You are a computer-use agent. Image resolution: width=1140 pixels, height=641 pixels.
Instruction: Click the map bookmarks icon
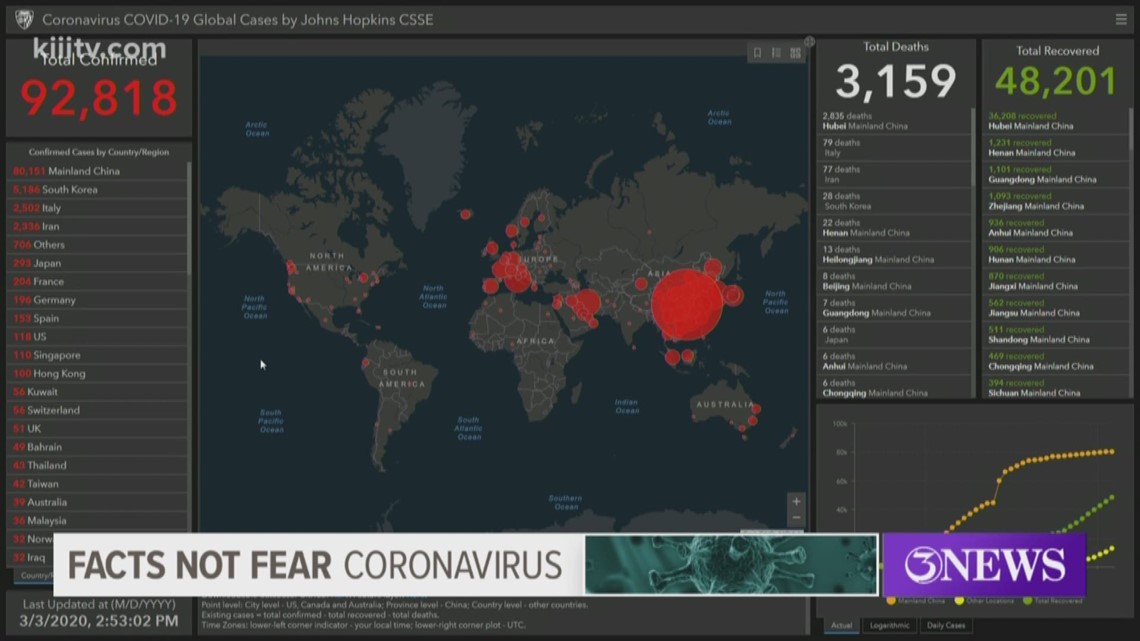click(x=757, y=53)
